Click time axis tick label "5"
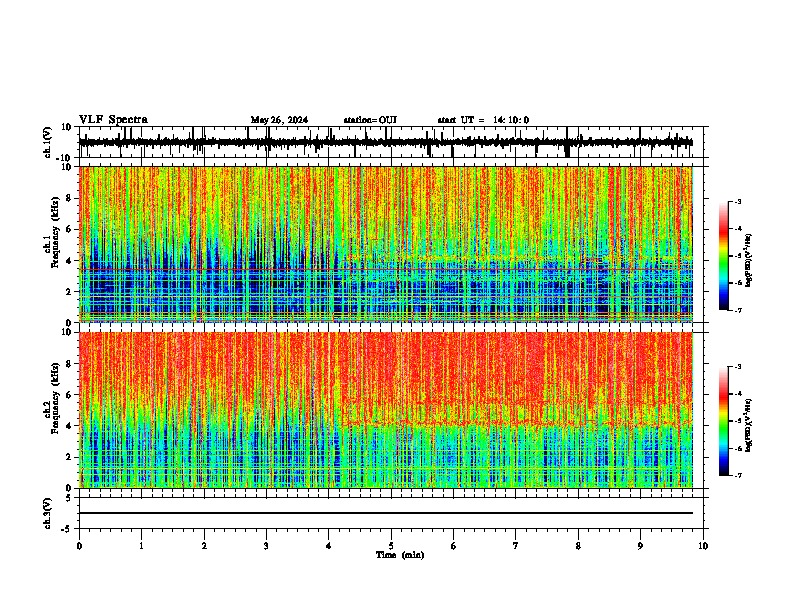This screenshot has height=612, width=792. pos(391,546)
